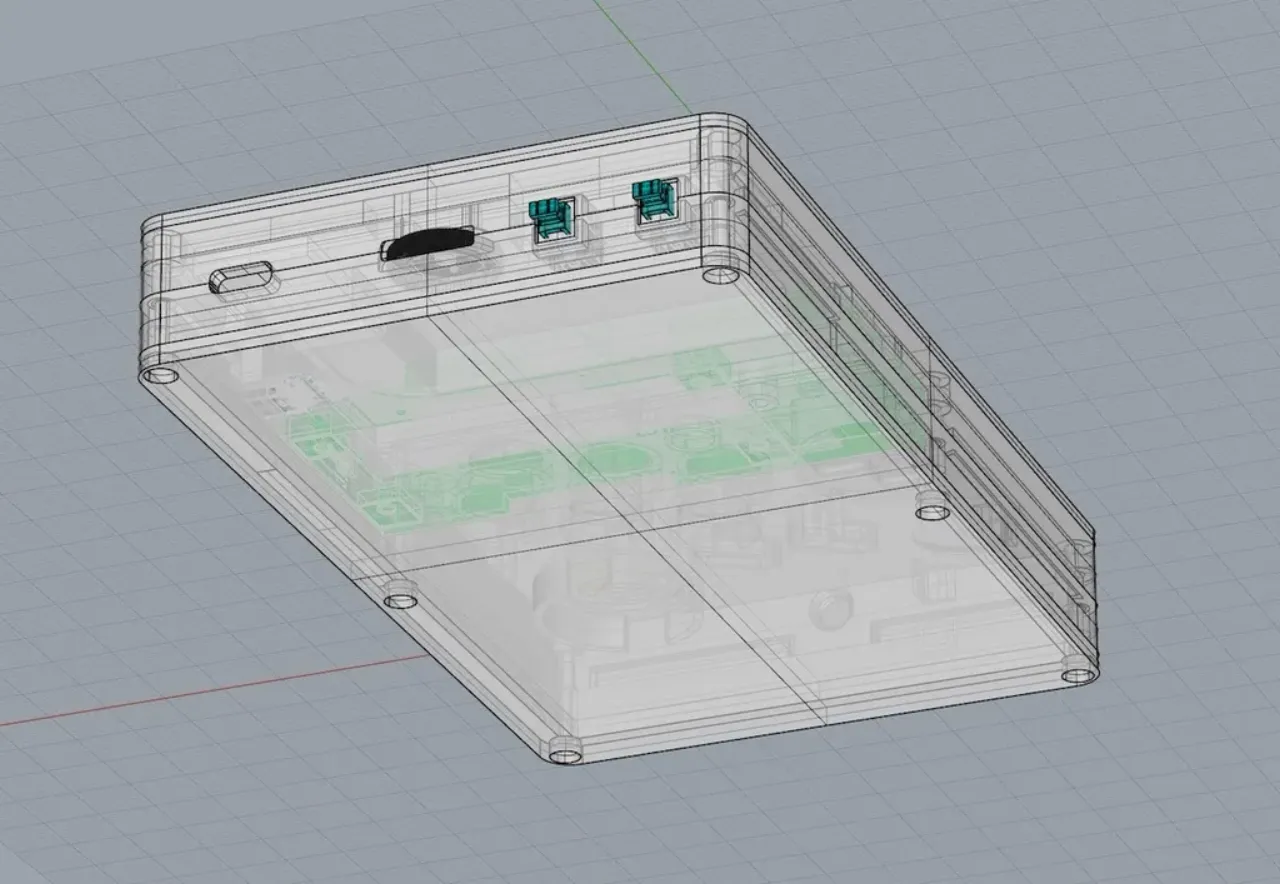Select the pill-shaped port cutout on the side
The height and width of the screenshot is (884, 1280).
(x=241, y=277)
